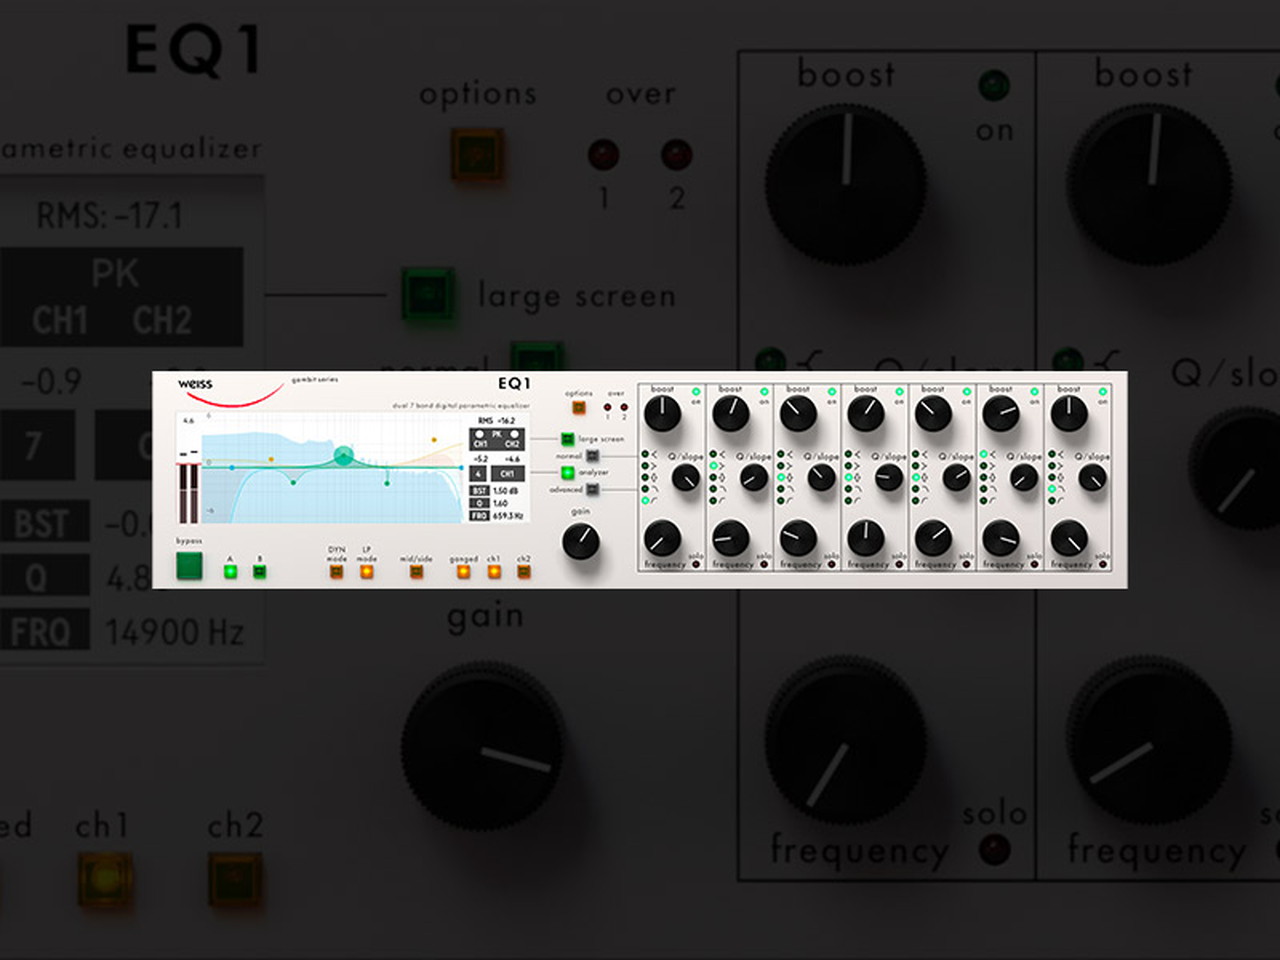Click the large teal node on EQ curve
1280x960 pixels.
343,456
